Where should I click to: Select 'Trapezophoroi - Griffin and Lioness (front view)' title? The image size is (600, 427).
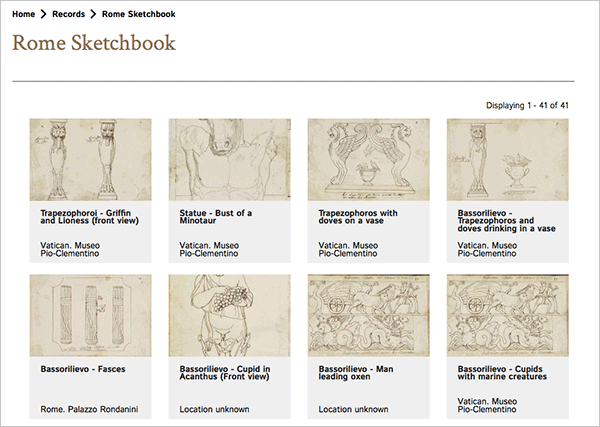(90, 217)
